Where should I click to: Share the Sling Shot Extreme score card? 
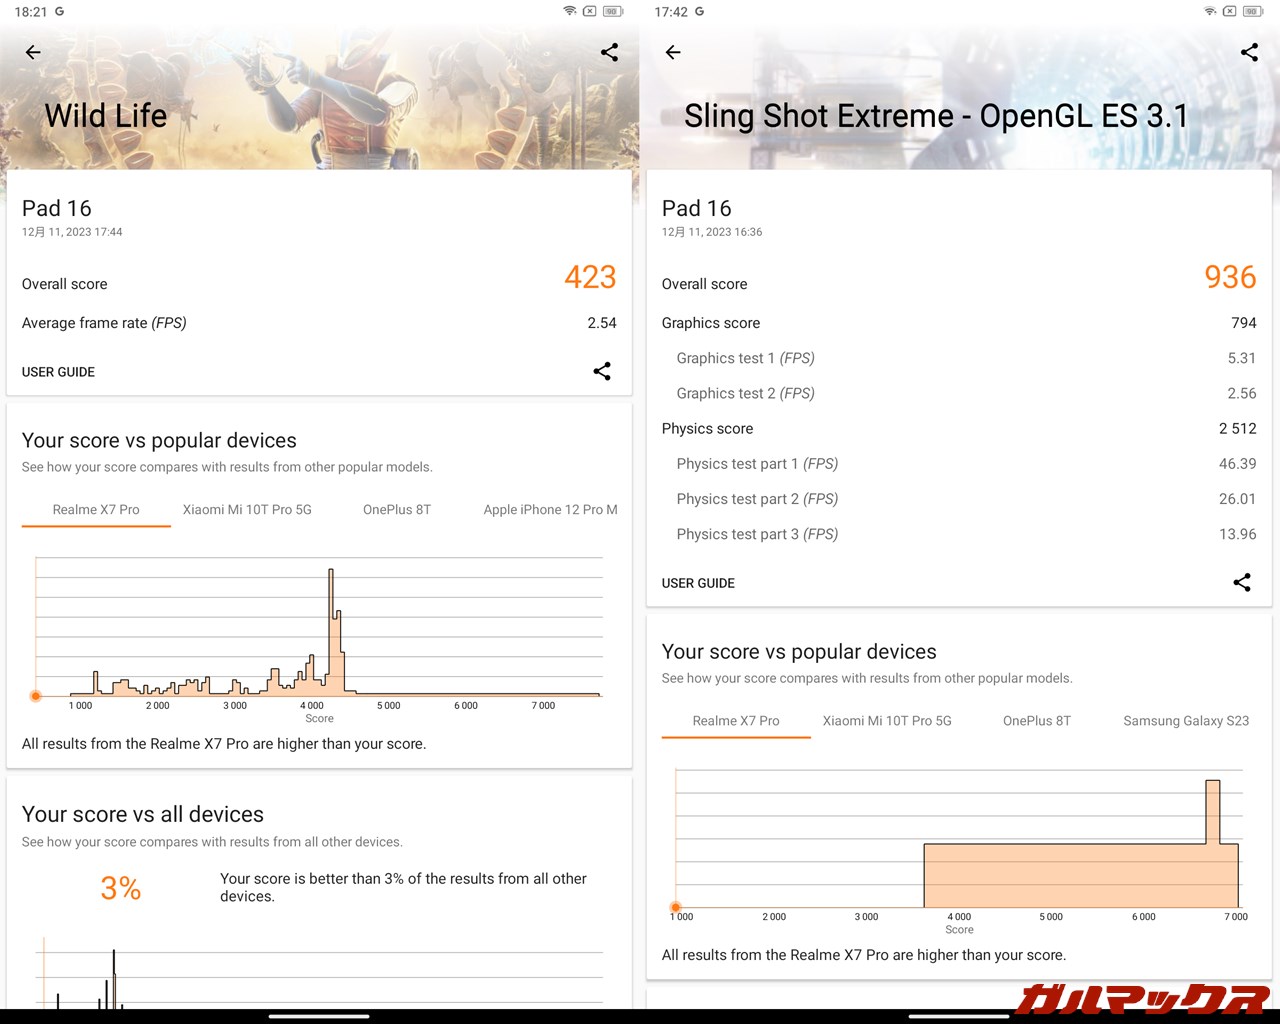point(1242,582)
